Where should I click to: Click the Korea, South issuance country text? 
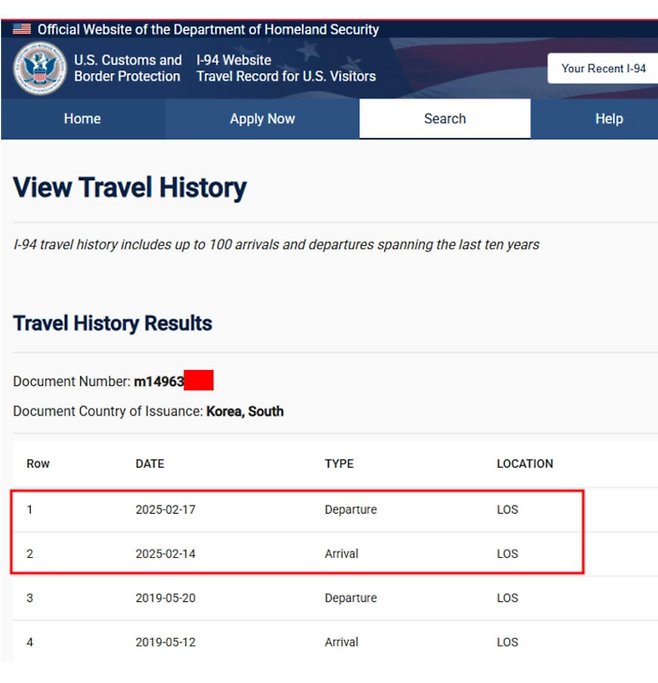coord(245,411)
